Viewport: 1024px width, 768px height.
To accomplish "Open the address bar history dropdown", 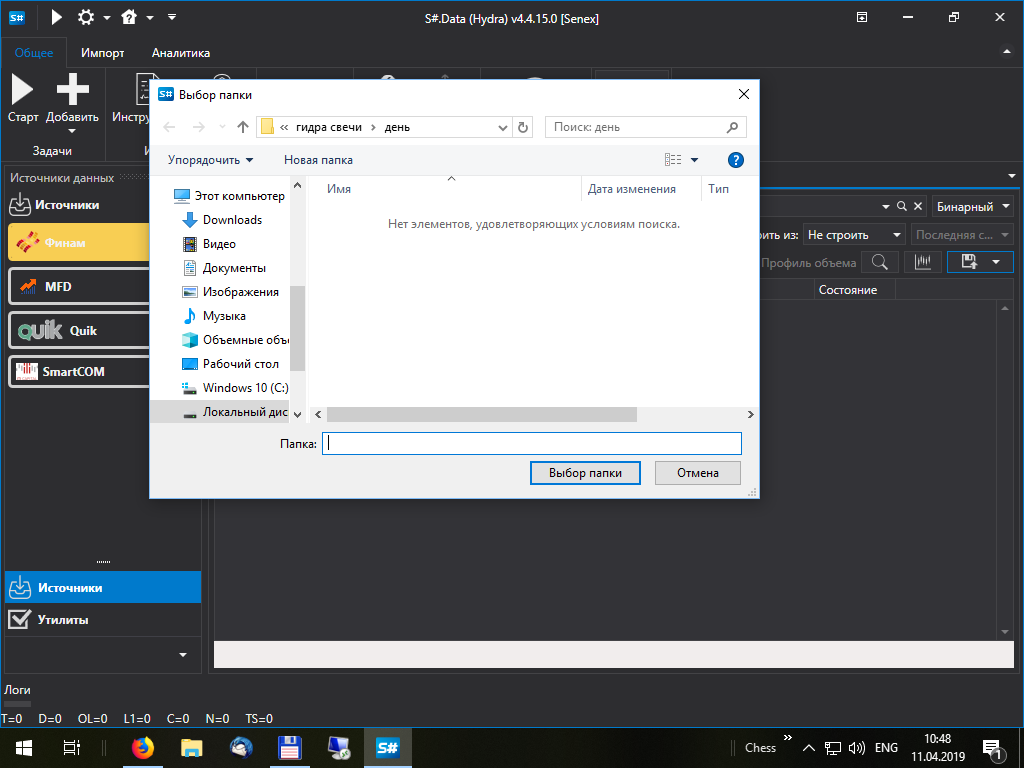I will pyautogui.click(x=502, y=127).
